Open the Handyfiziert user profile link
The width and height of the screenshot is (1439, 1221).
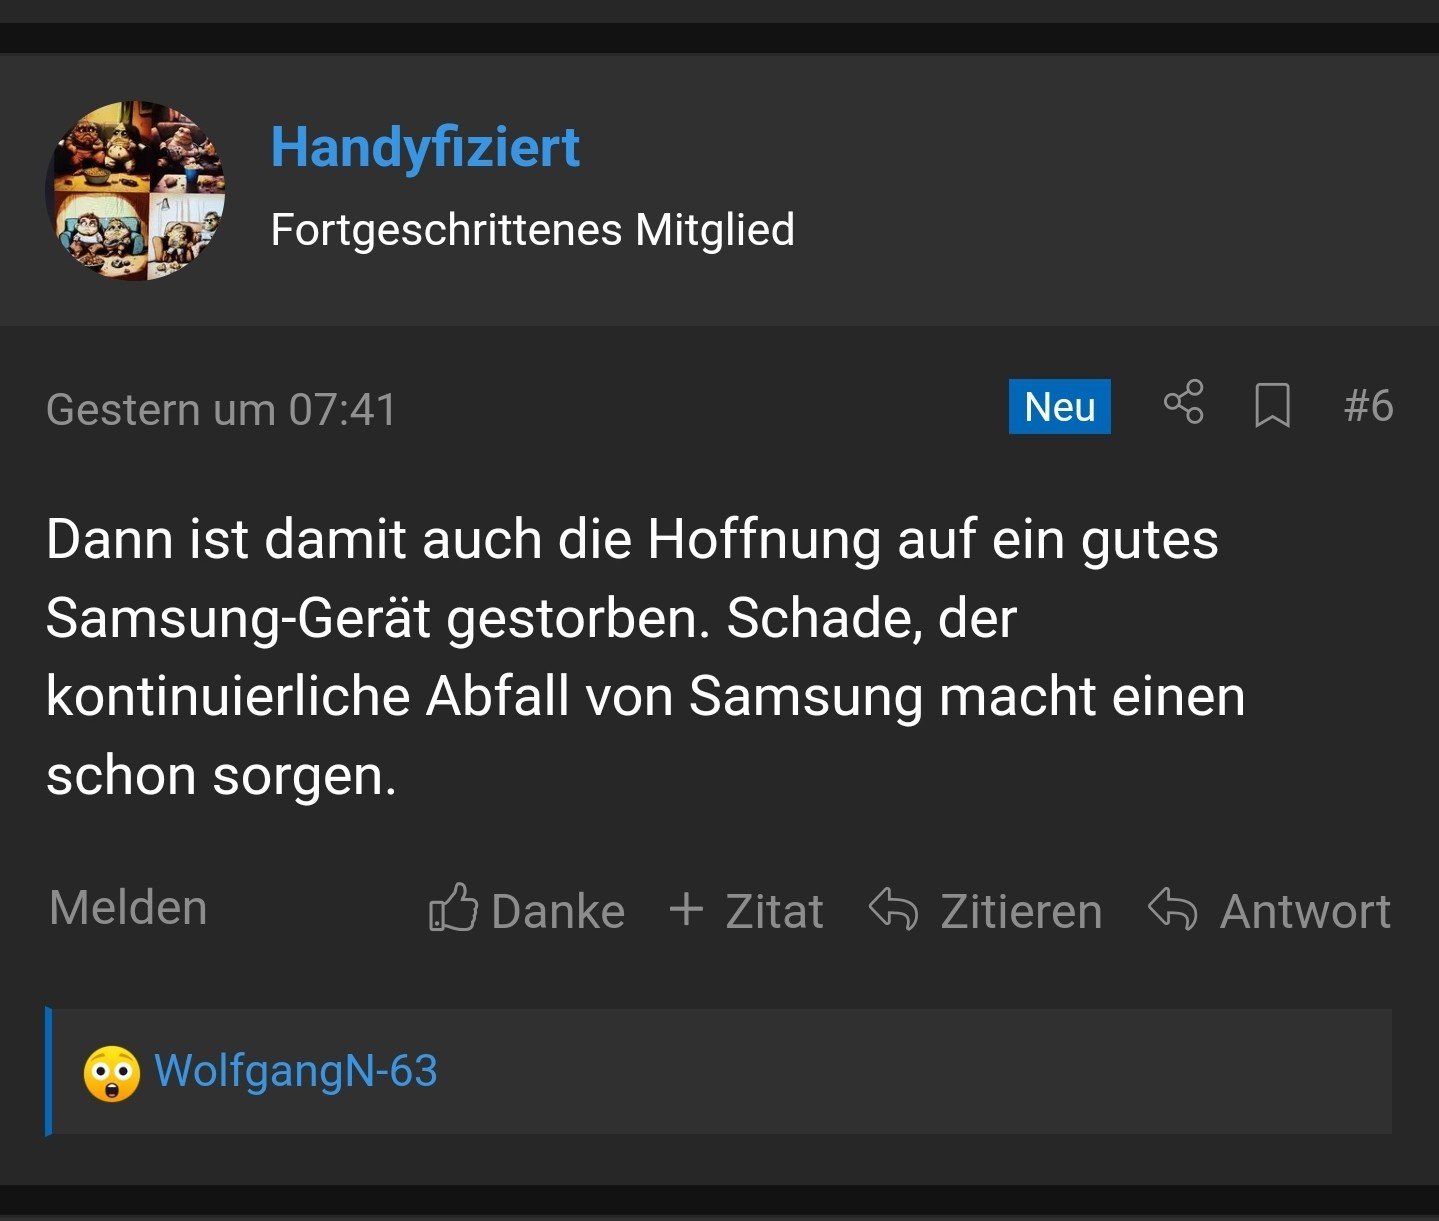(x=425, y=148)
